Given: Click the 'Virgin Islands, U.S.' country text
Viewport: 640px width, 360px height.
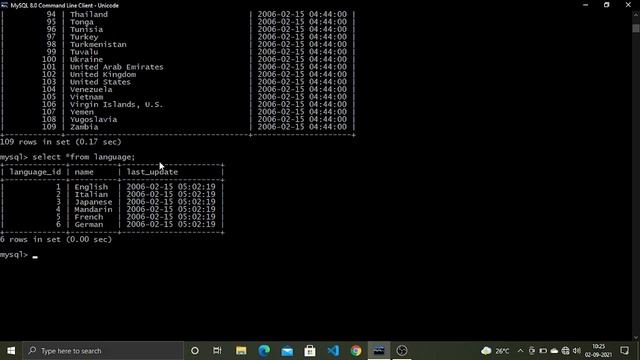Looking at the screenshot, I should click(116, 104).
